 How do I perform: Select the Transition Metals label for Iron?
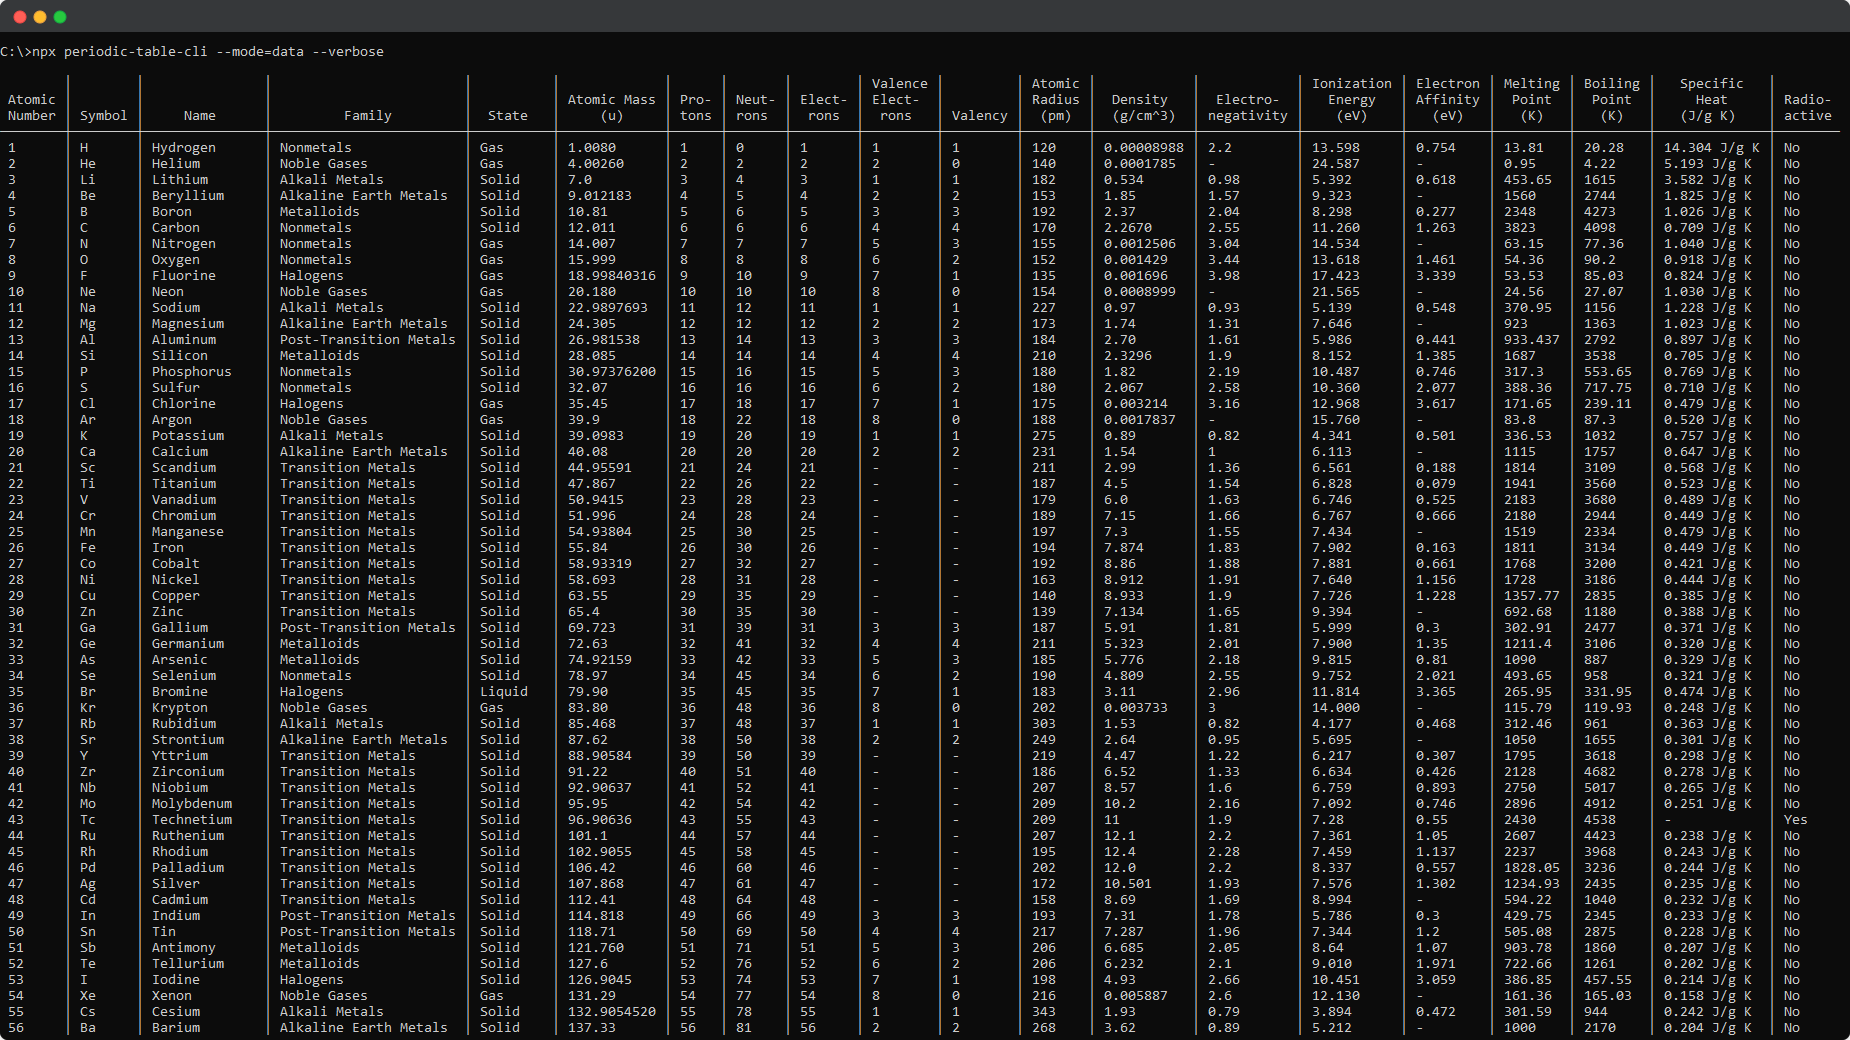[x=347, y=547]
